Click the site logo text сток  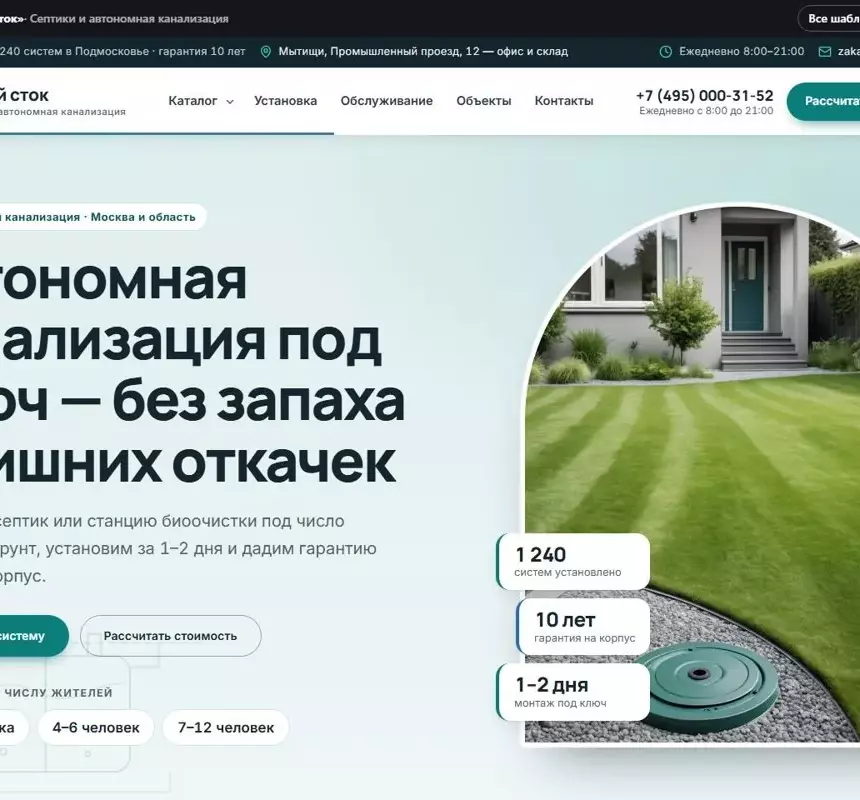(24, 95)
